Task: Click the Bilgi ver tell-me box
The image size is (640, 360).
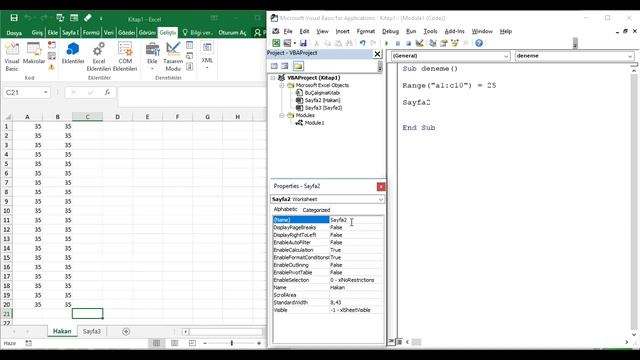Action: pyautogui.click(x=198, y=33)
